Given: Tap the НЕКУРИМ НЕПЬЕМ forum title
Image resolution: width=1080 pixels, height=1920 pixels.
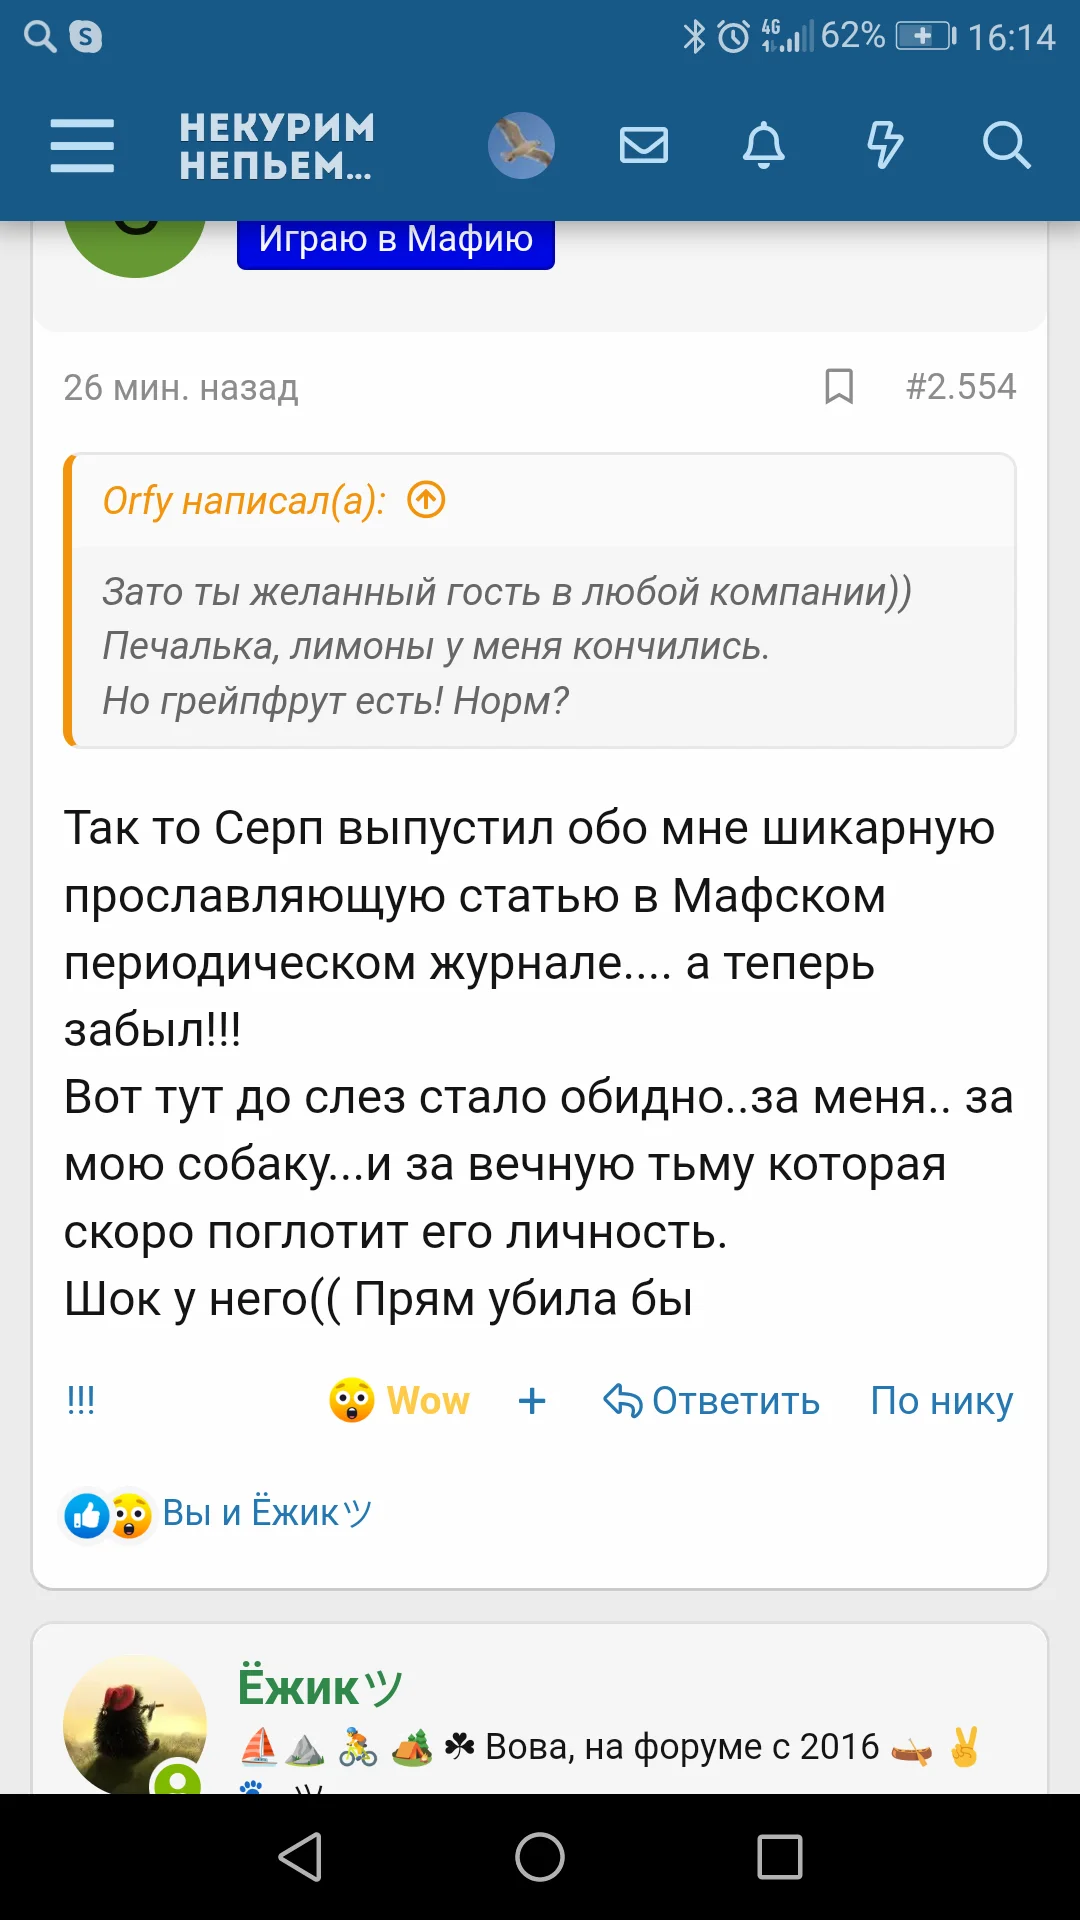Looking at the screenshot, I should click(277, 146).
